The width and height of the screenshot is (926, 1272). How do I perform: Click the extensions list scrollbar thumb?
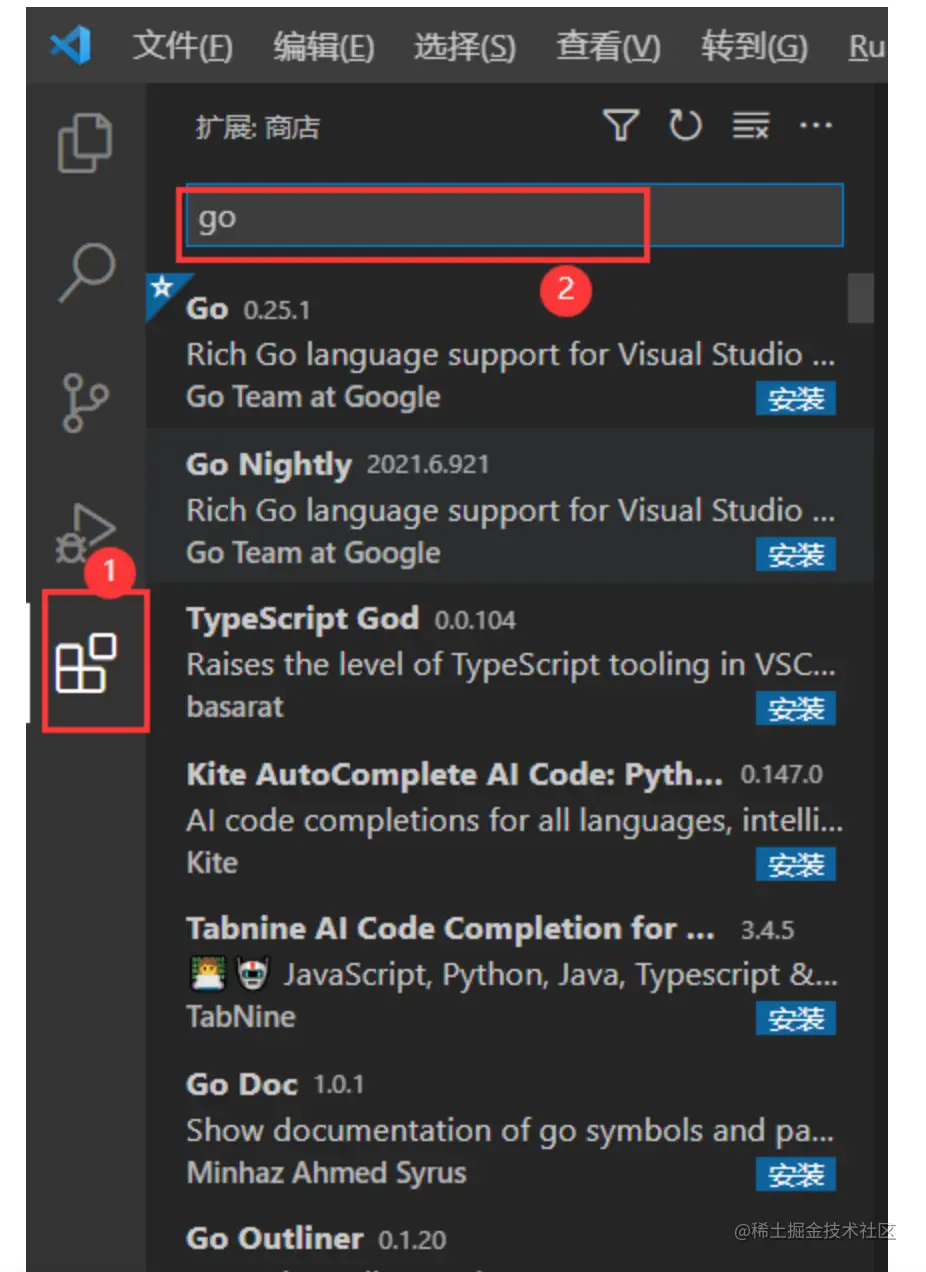860,298
